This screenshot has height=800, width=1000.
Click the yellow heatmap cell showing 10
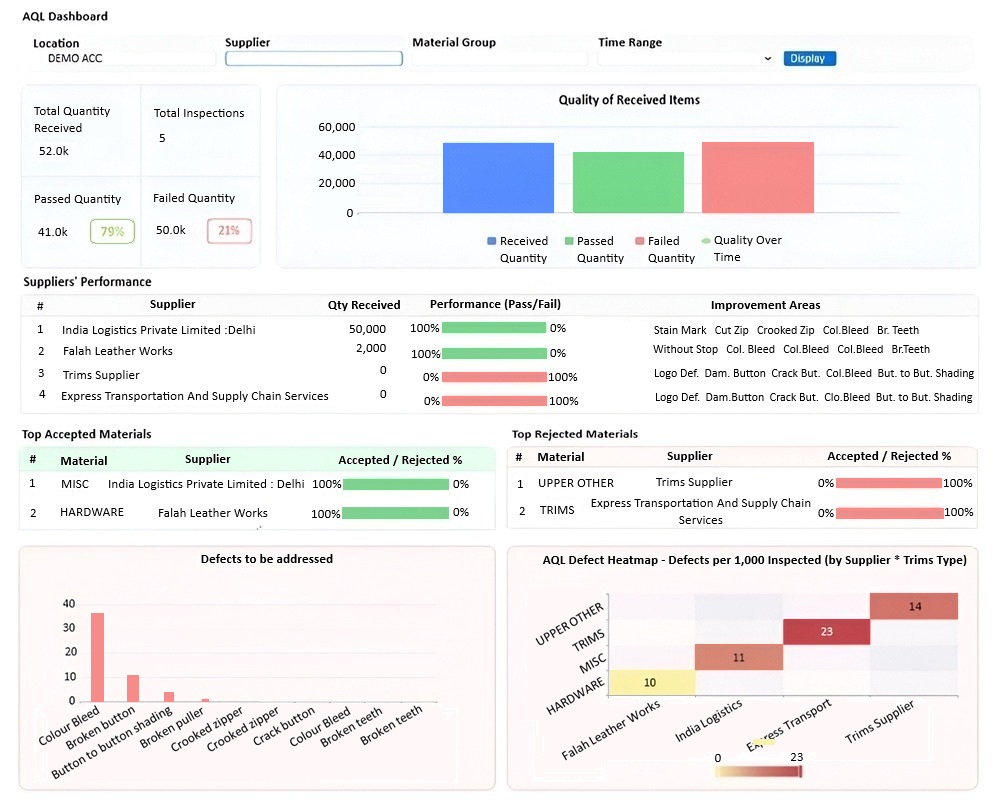[652, 683]
